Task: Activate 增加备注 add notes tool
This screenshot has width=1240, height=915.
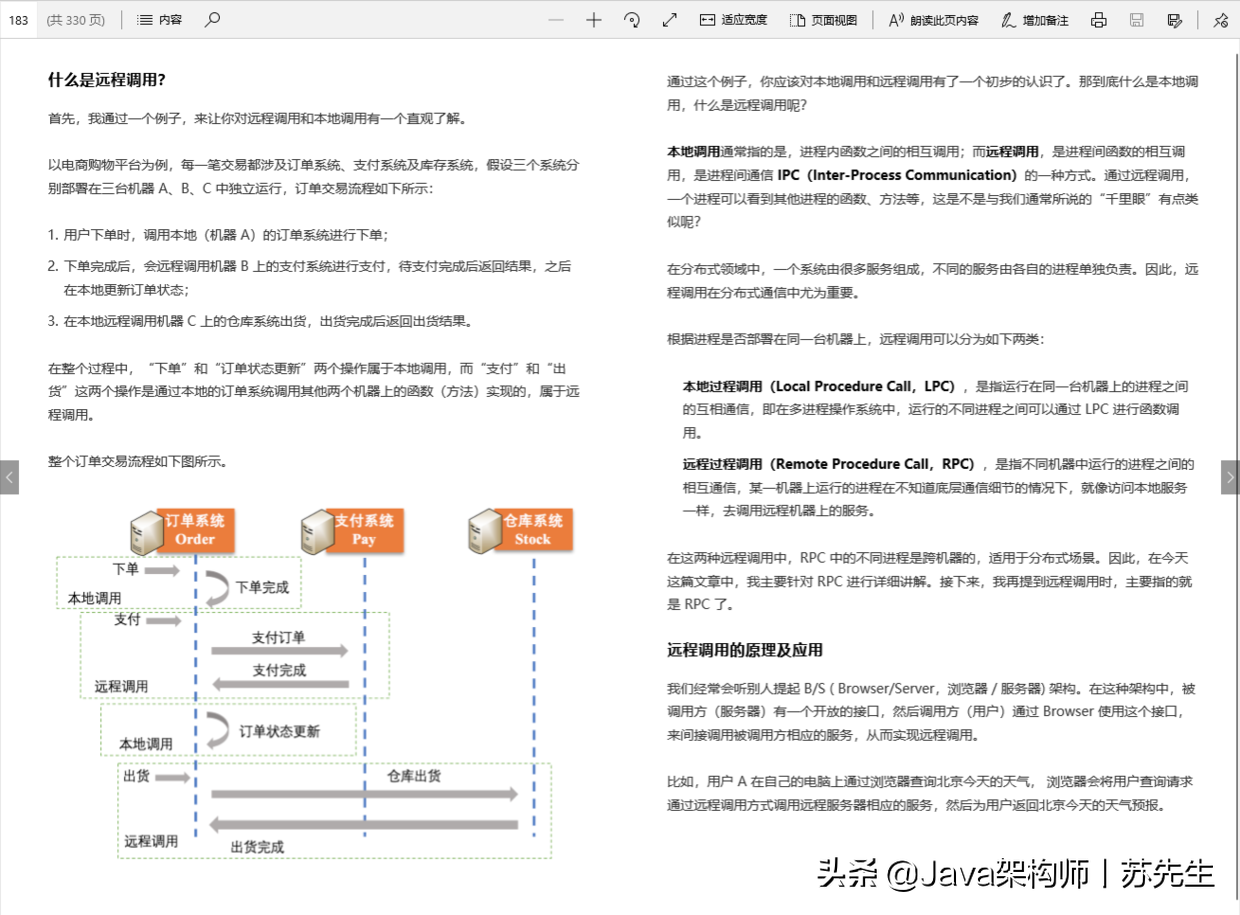Action: pos(1035,20)
